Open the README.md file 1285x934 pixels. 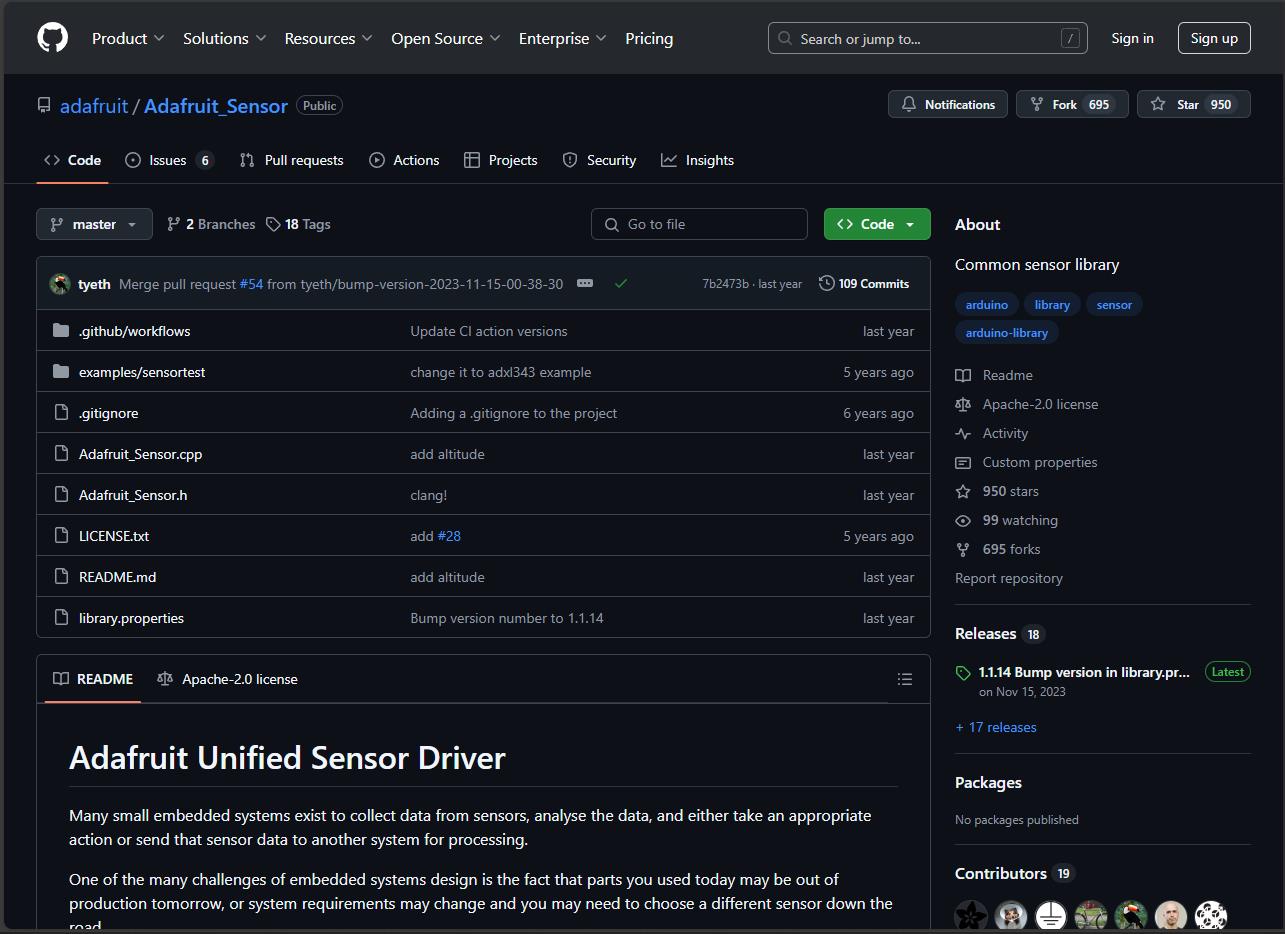117,576
